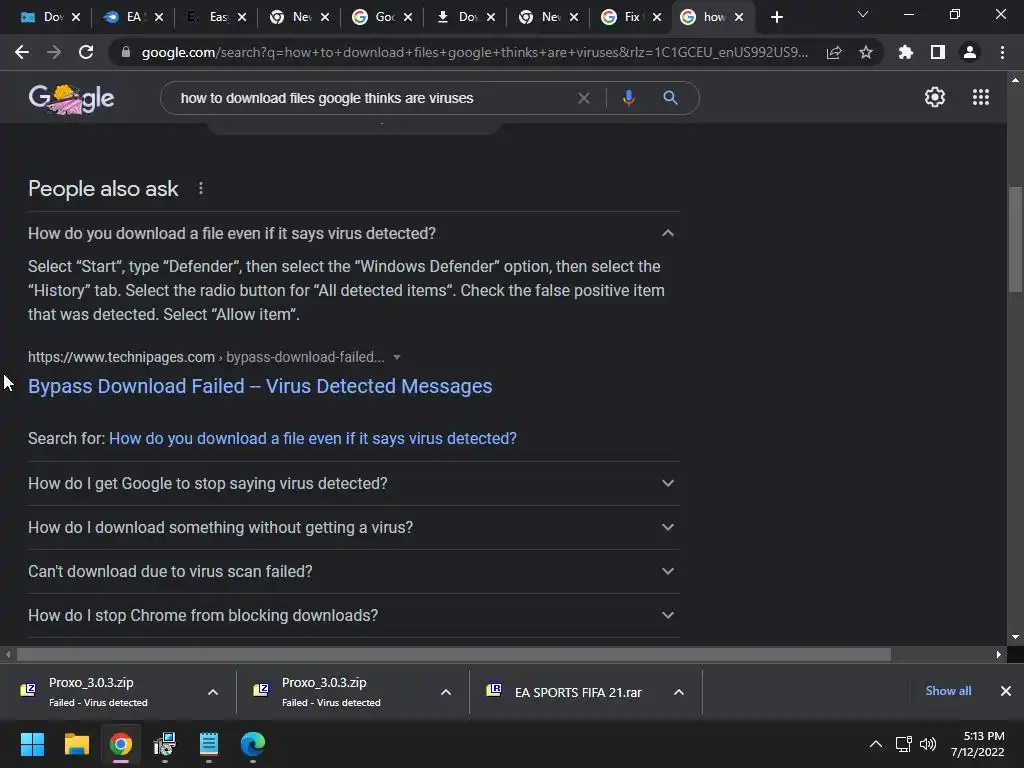Open clock and date in taskbar
This screenshot has width=1024, height=768.
pos(978,744)
